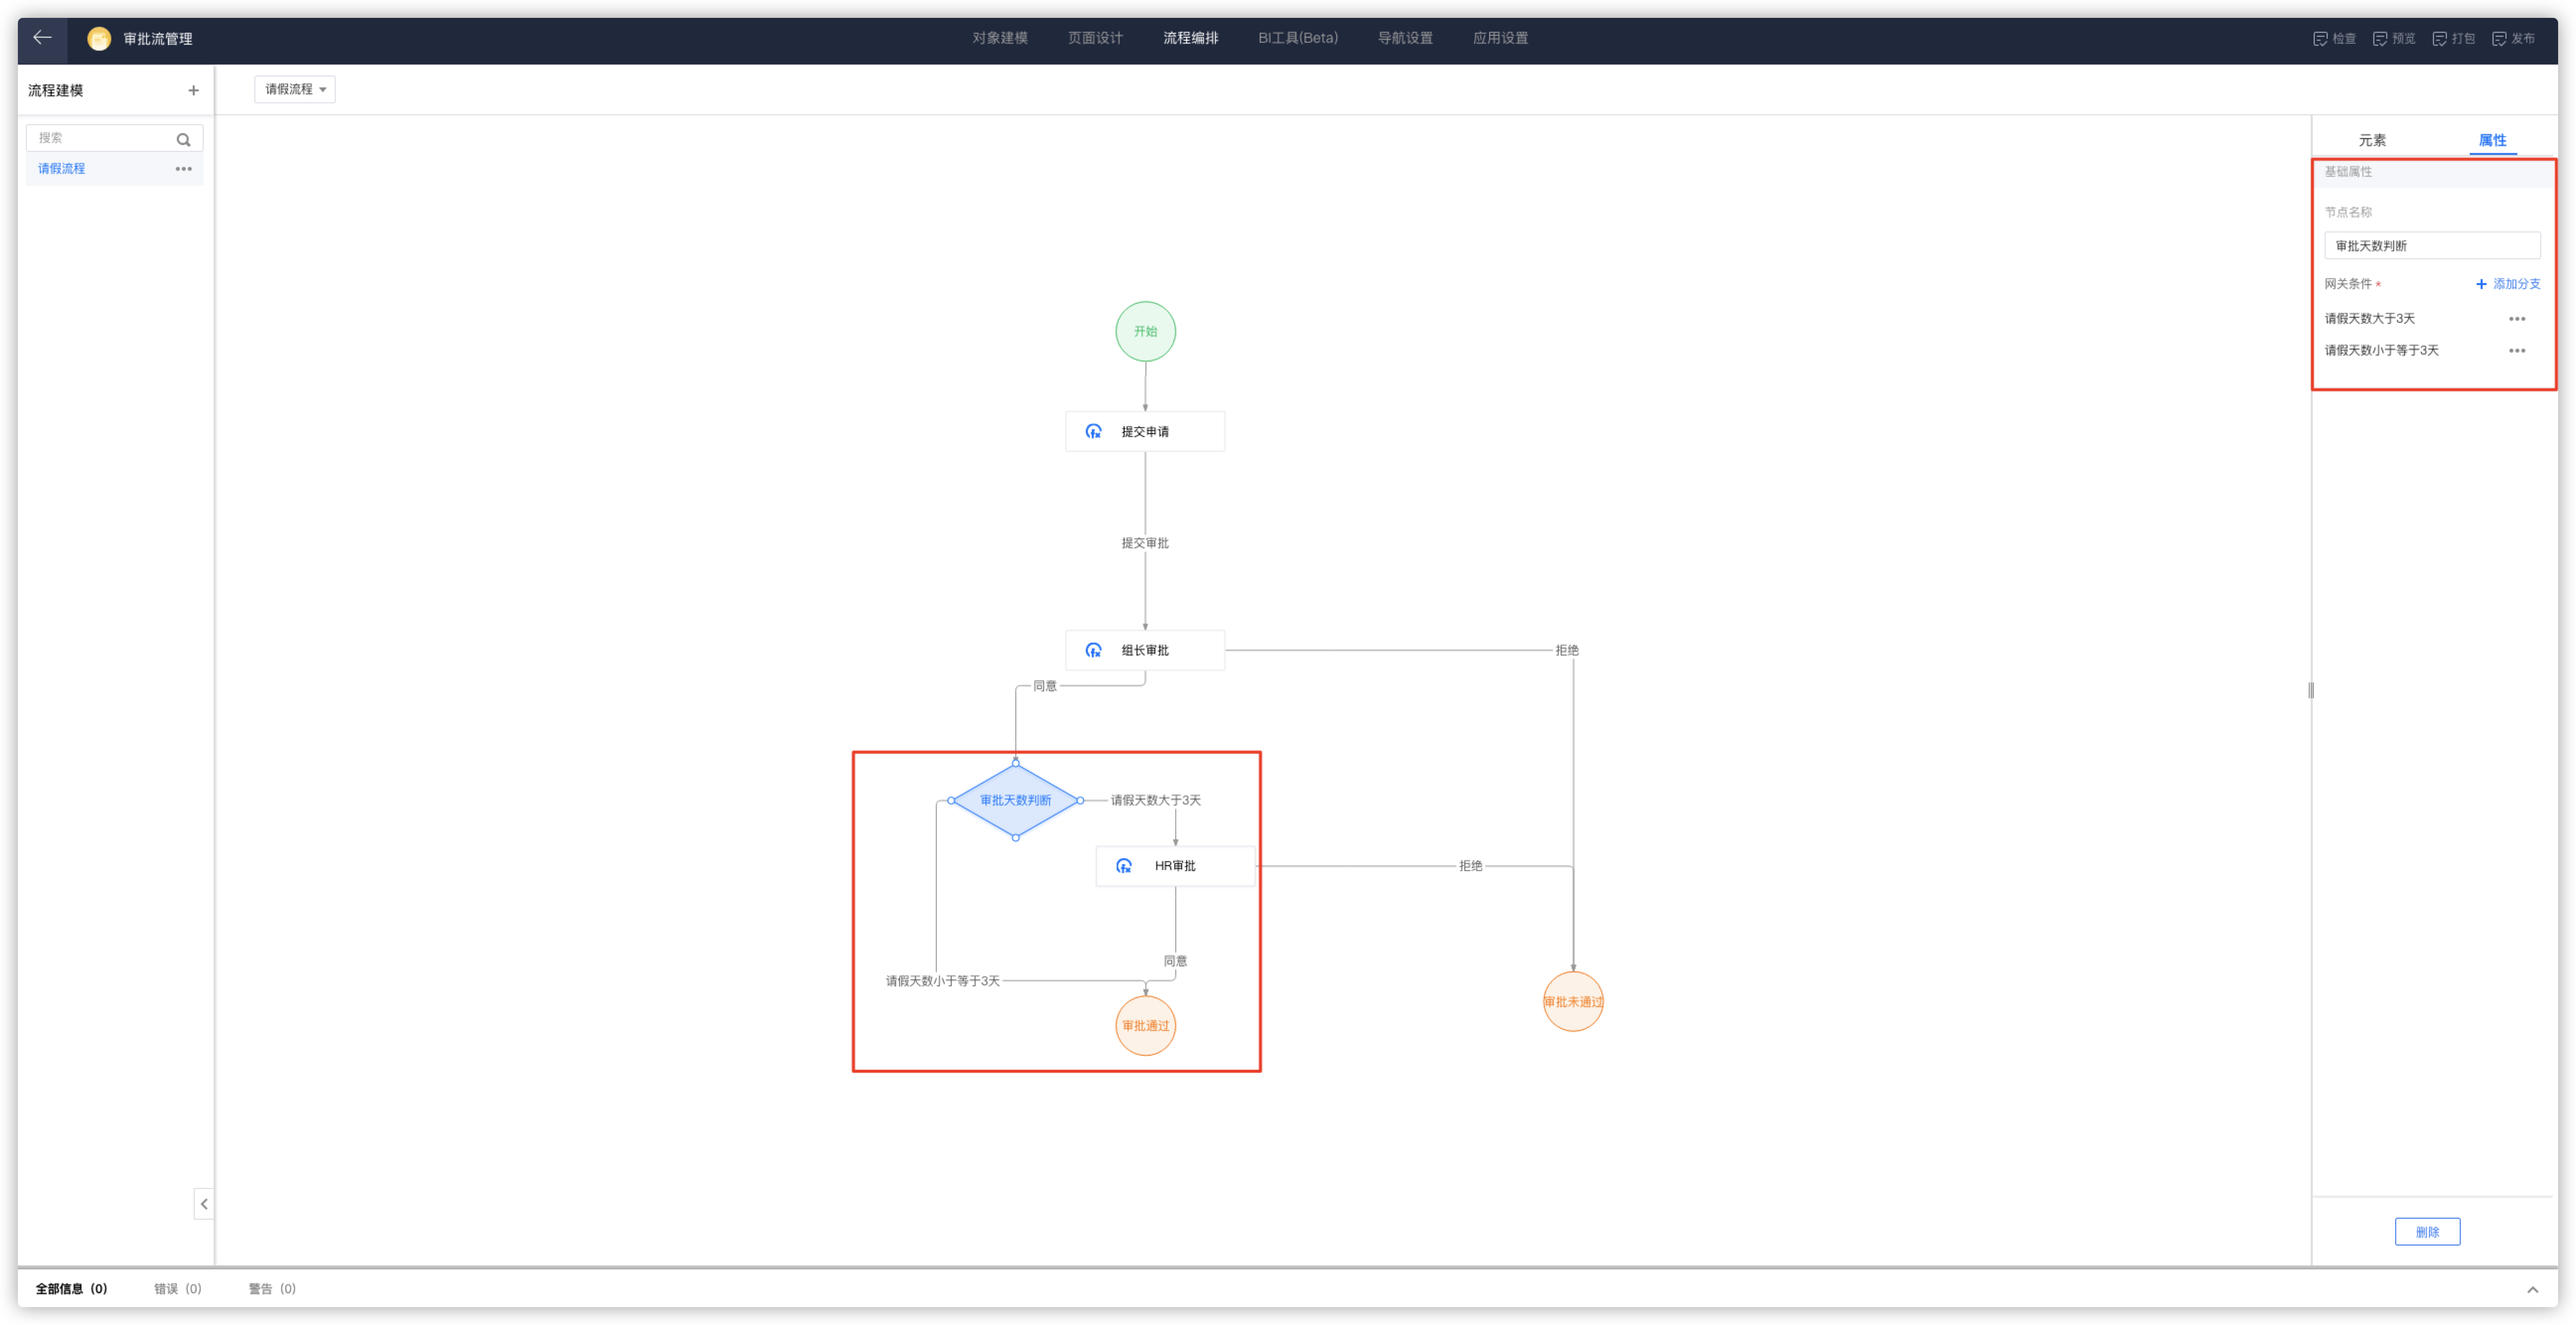
Task: Click 请假天数小于等于3天 condition in properties panel
Action: tap(2381, 351)
